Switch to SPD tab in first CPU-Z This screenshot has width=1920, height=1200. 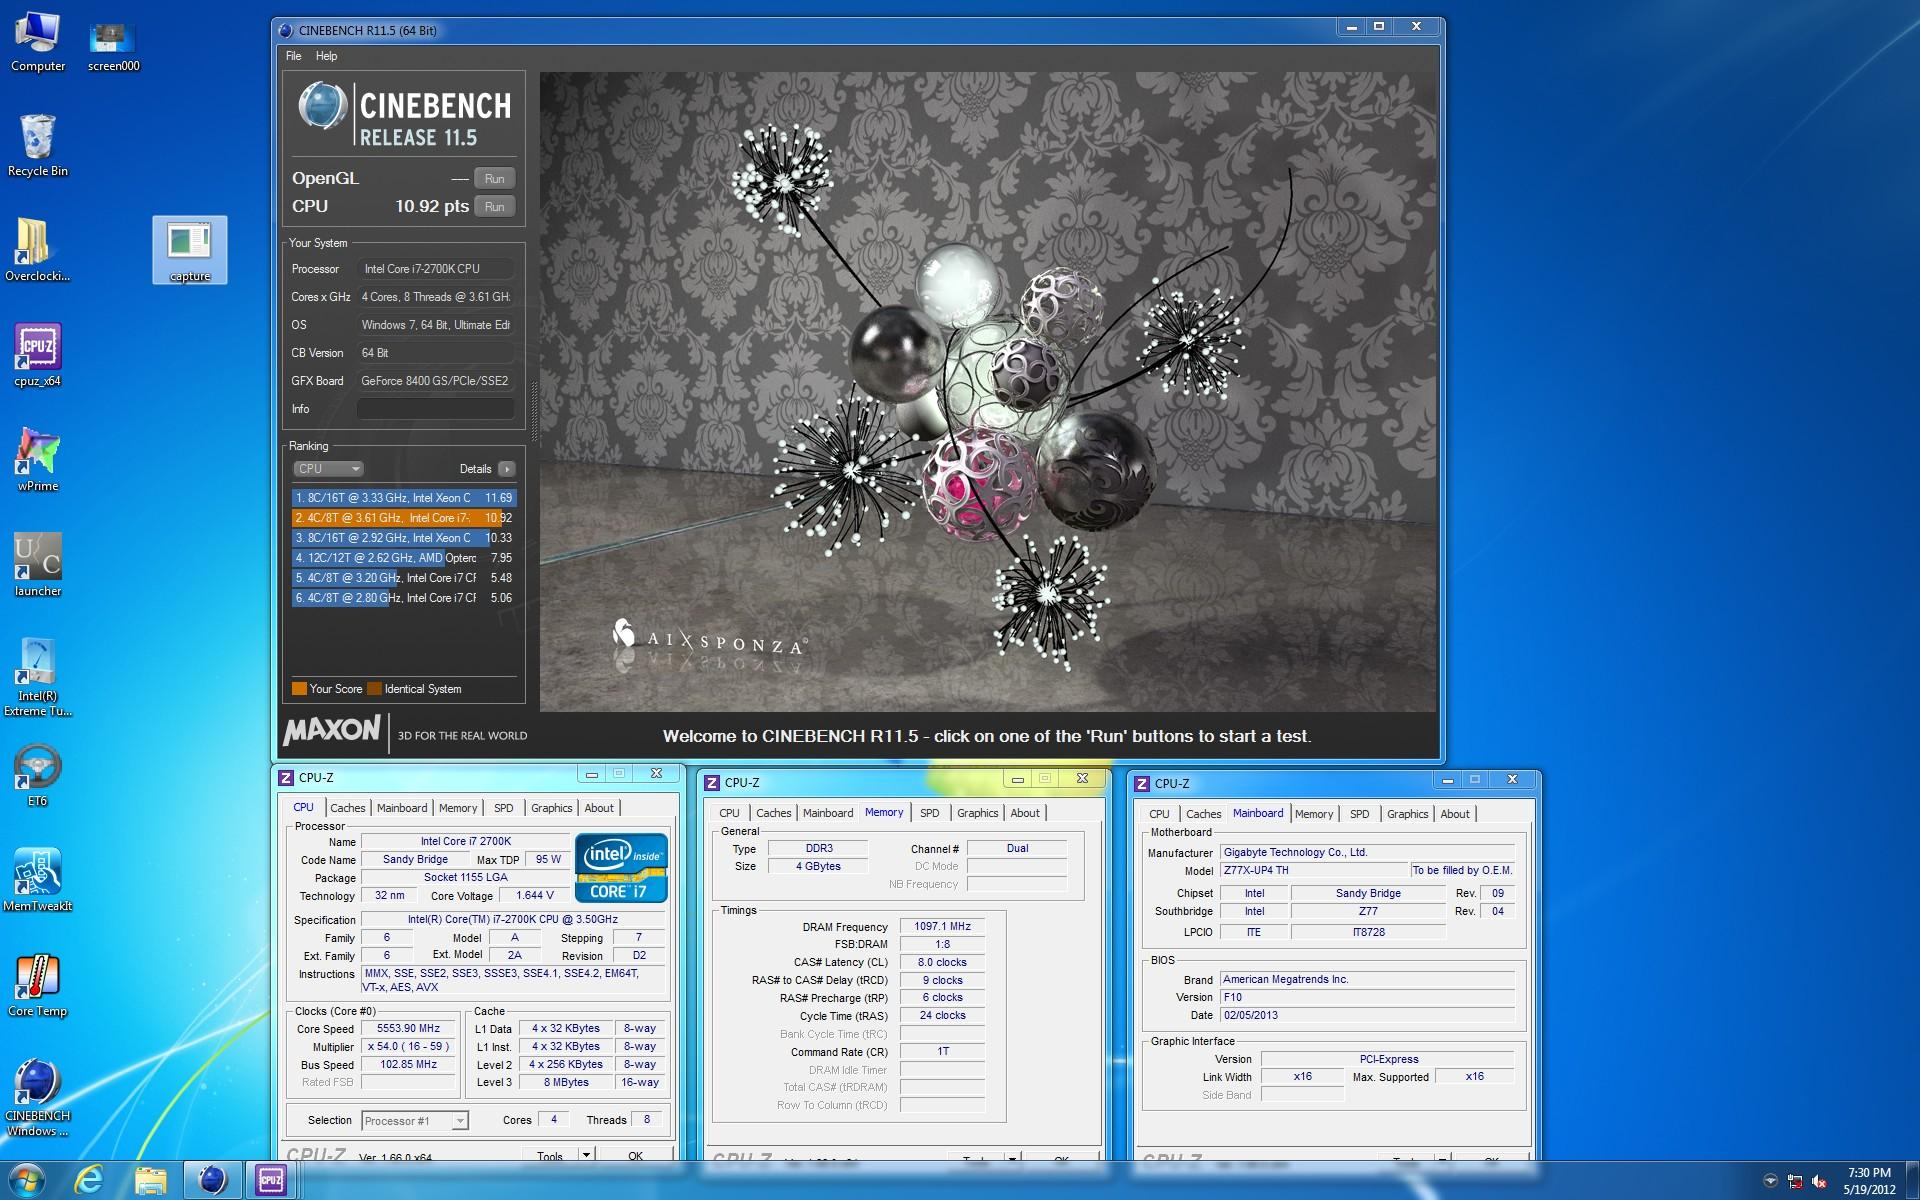pyautogui.click(x=504, y=808)
